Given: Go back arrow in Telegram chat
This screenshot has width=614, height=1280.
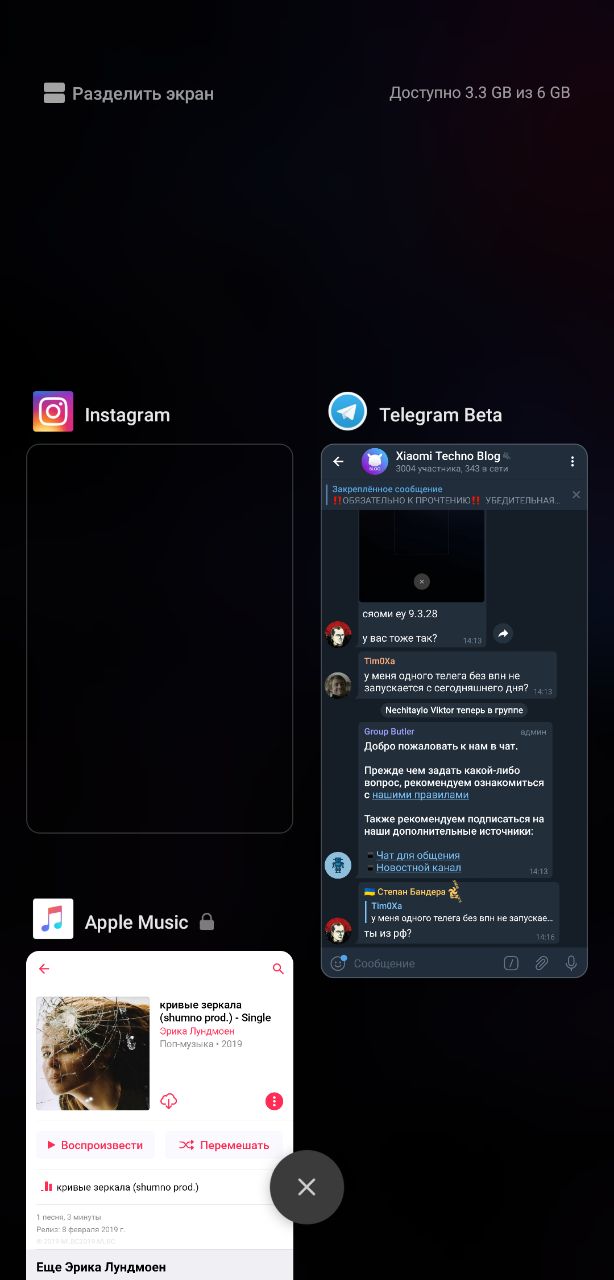Looking at the screenshot, I should coord(338,462).
